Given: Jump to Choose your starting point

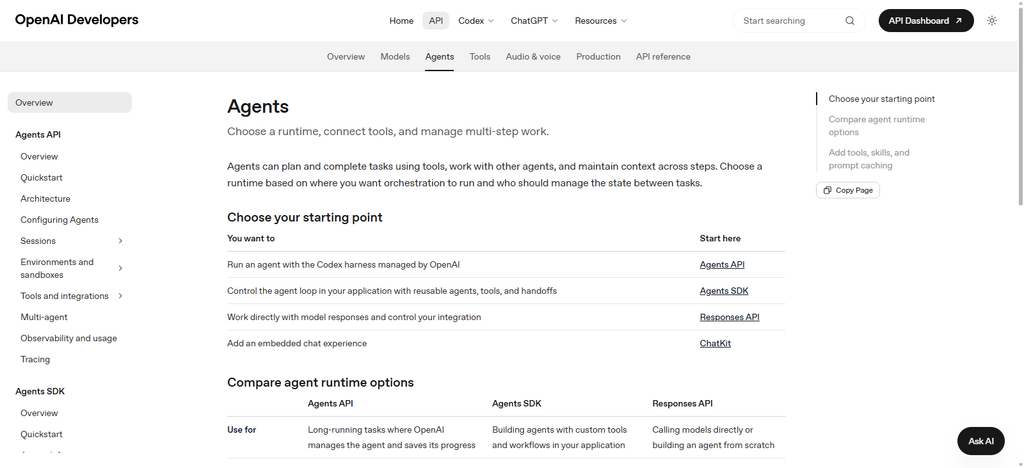Looking at the screenshot, I should point(882,99).
